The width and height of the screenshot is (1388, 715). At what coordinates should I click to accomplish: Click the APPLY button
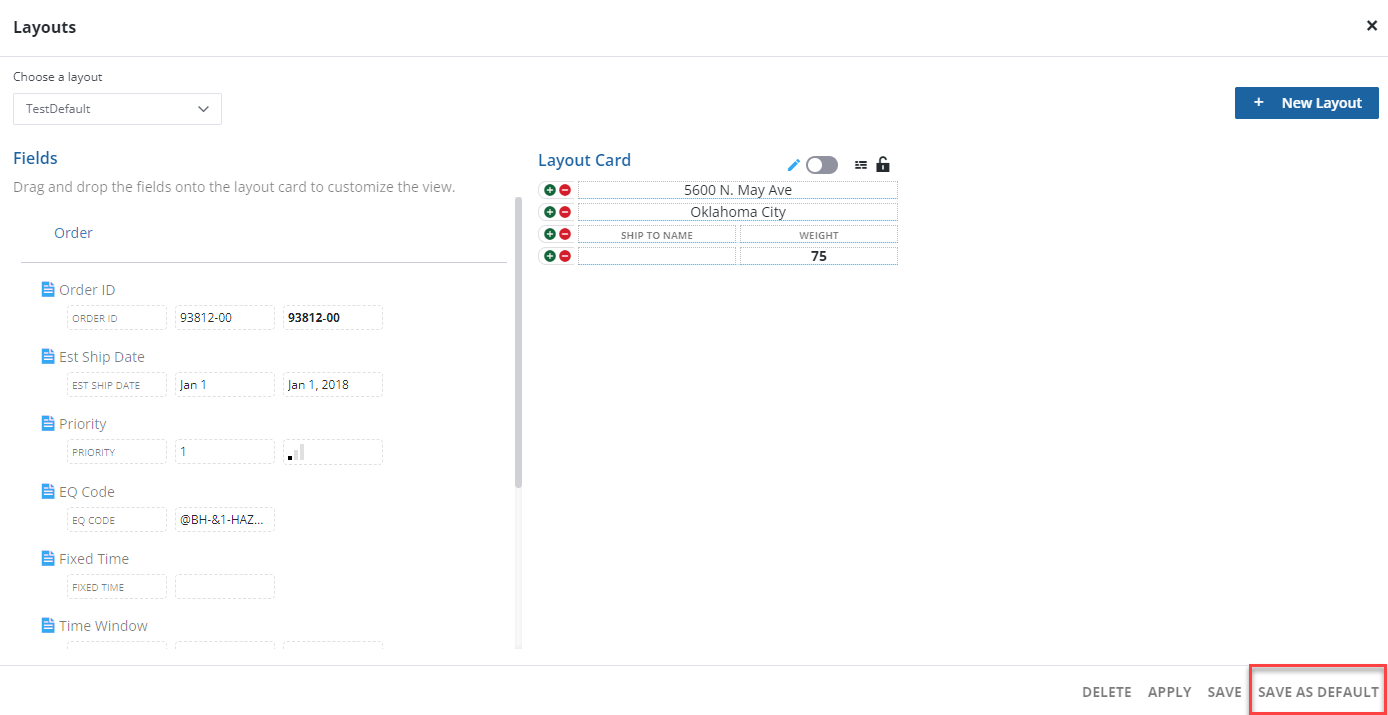1170,692
